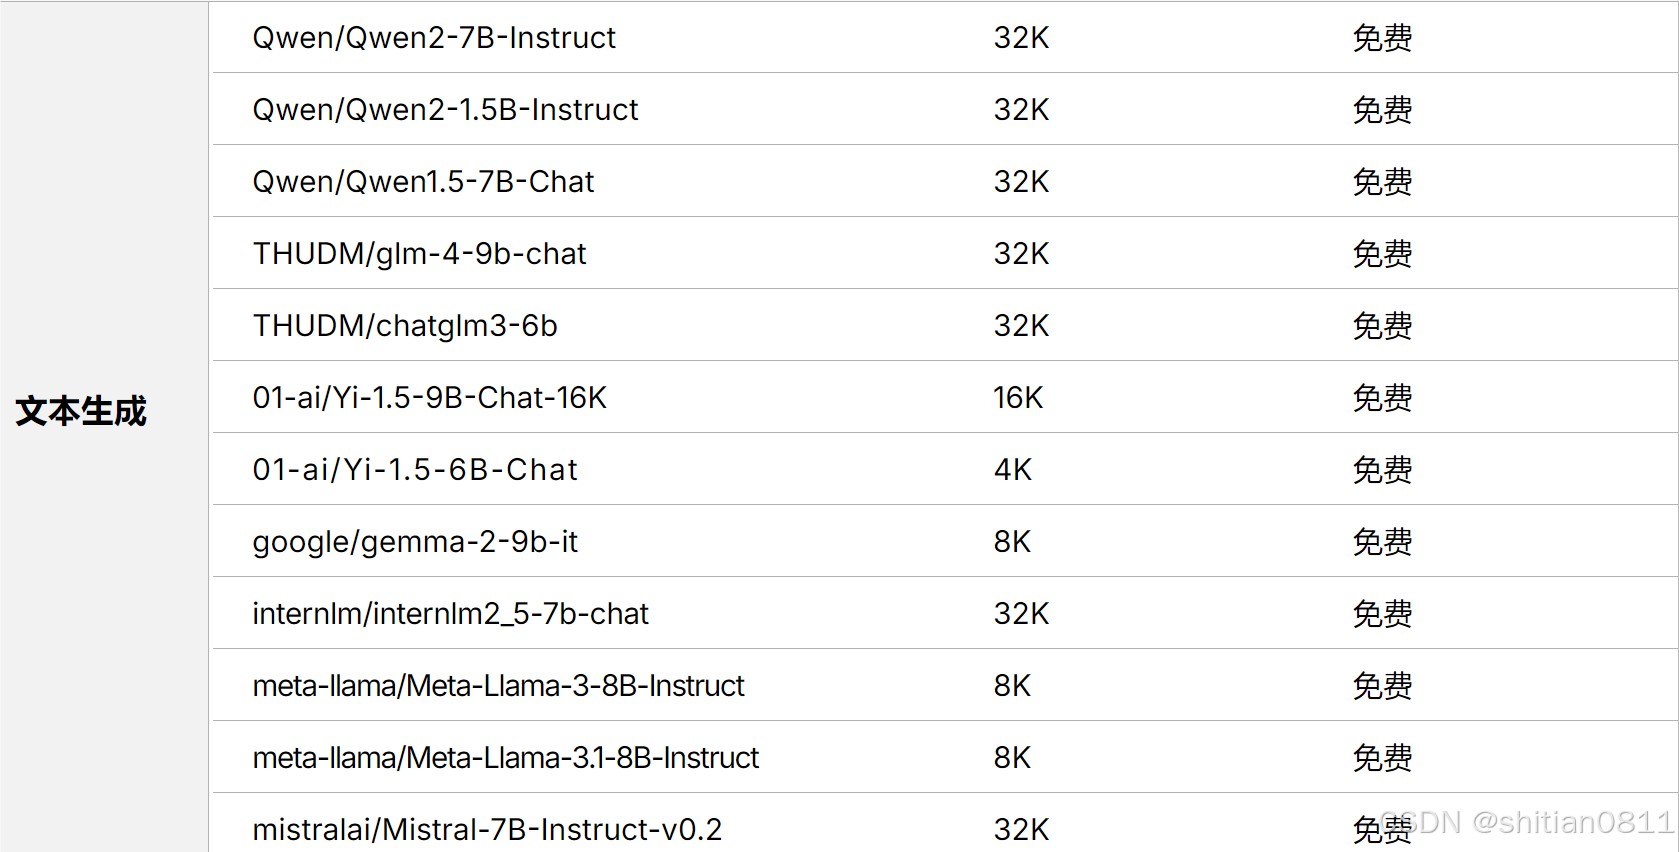
Task: Click 01-ai/Yi-1.5-6B-Chat model entry
Action: [x=415, y=470]
